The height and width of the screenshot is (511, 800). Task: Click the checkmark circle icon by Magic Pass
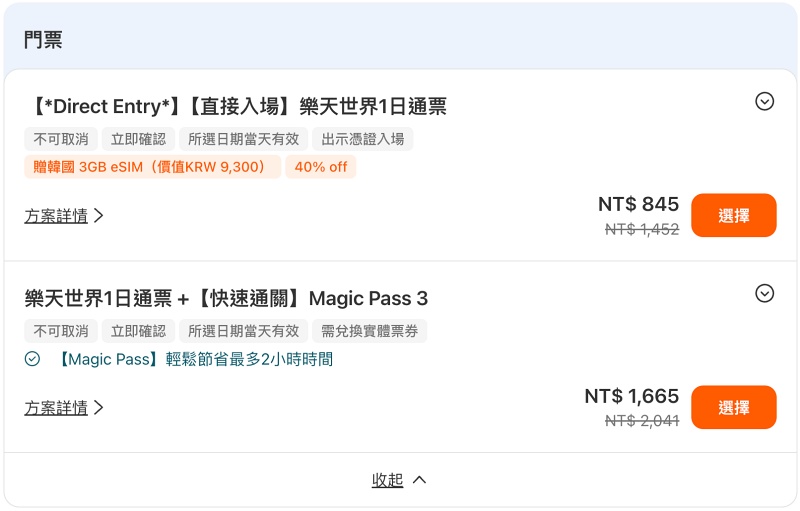[x=32, y=359]
